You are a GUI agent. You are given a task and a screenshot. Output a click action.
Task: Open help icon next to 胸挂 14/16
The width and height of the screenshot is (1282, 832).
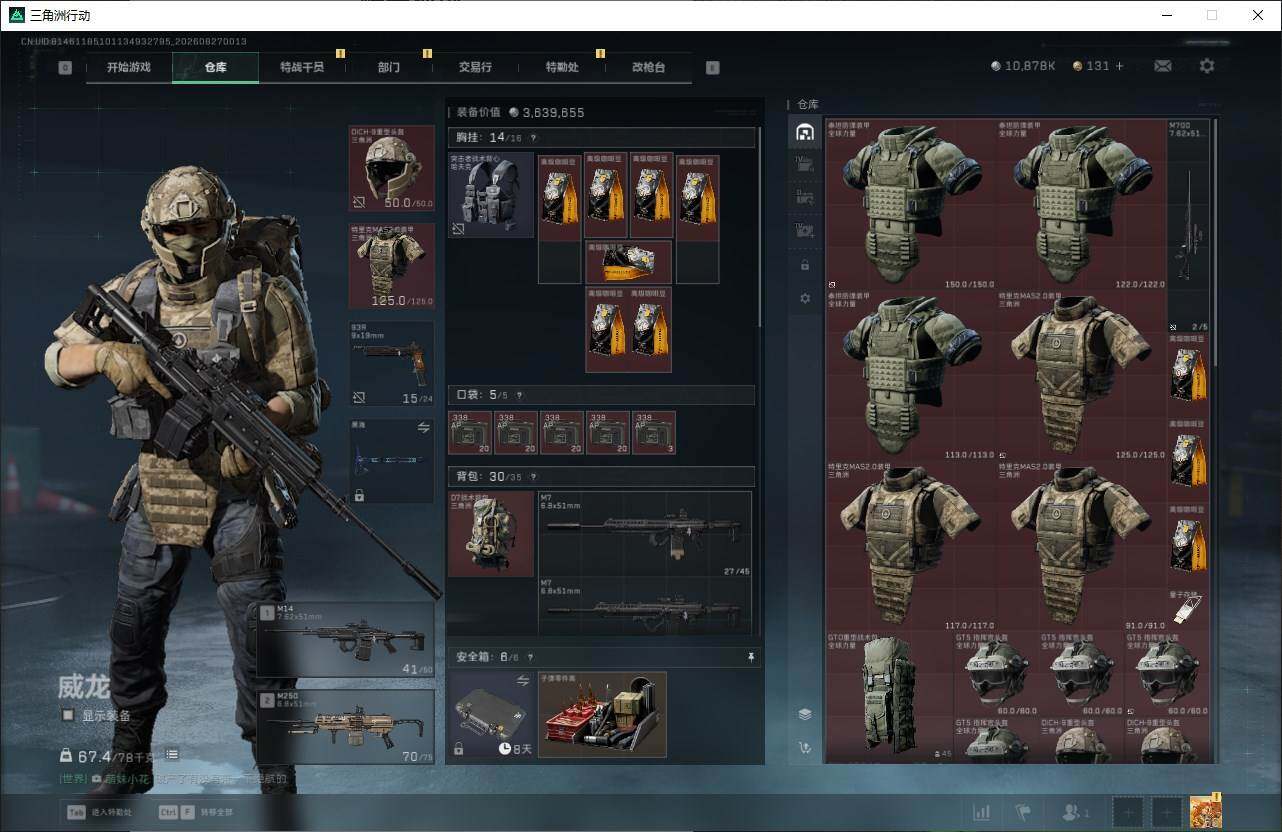tap(532, 138)
